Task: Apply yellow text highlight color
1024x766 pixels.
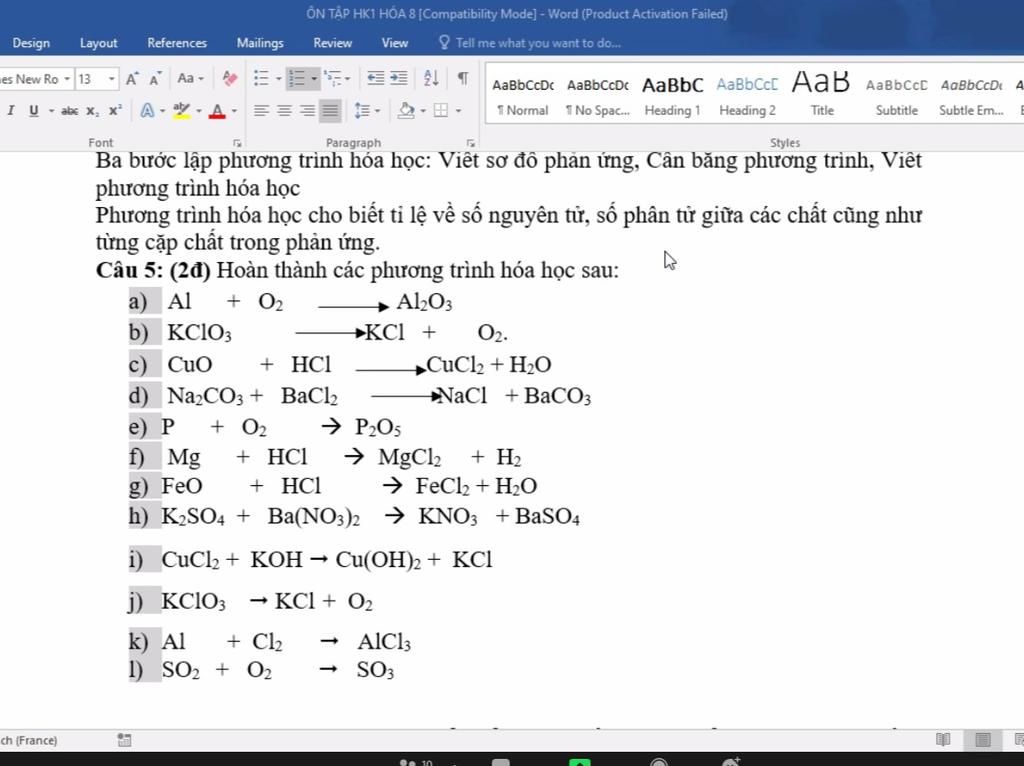Action: tap(182, 110)
